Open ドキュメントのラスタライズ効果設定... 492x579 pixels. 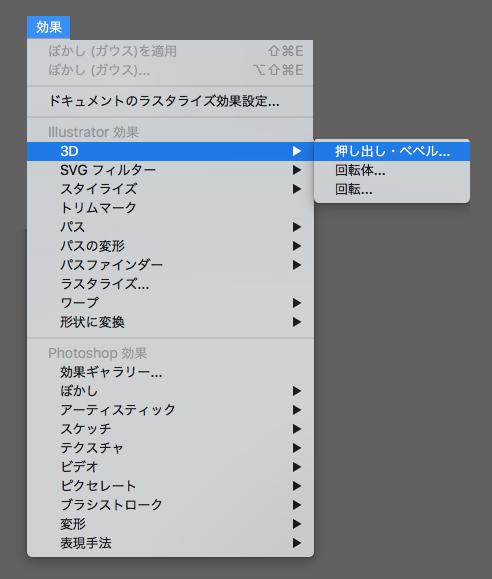click(170, 101)
